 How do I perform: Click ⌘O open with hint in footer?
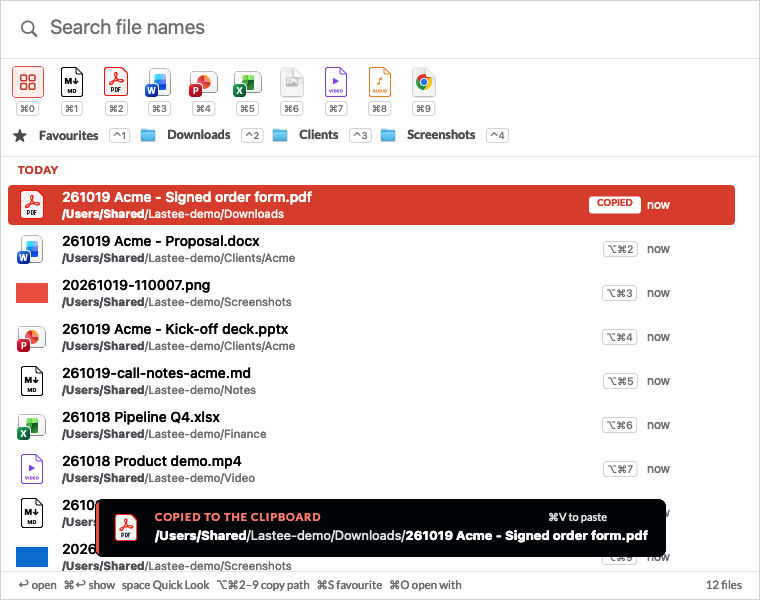pyautogui.click(x=426, y=585)
